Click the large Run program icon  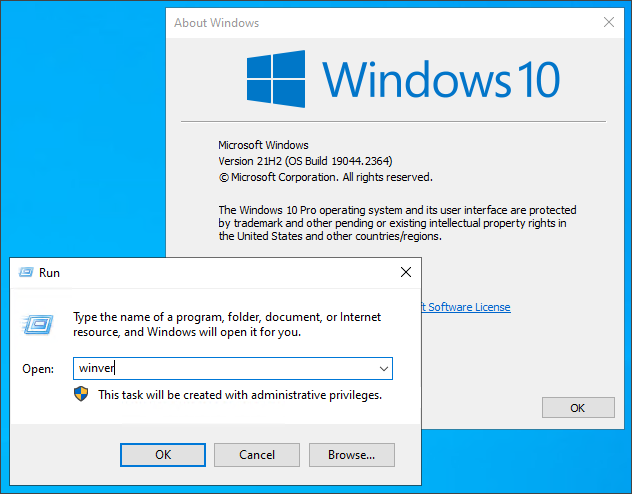click(38, 324)
